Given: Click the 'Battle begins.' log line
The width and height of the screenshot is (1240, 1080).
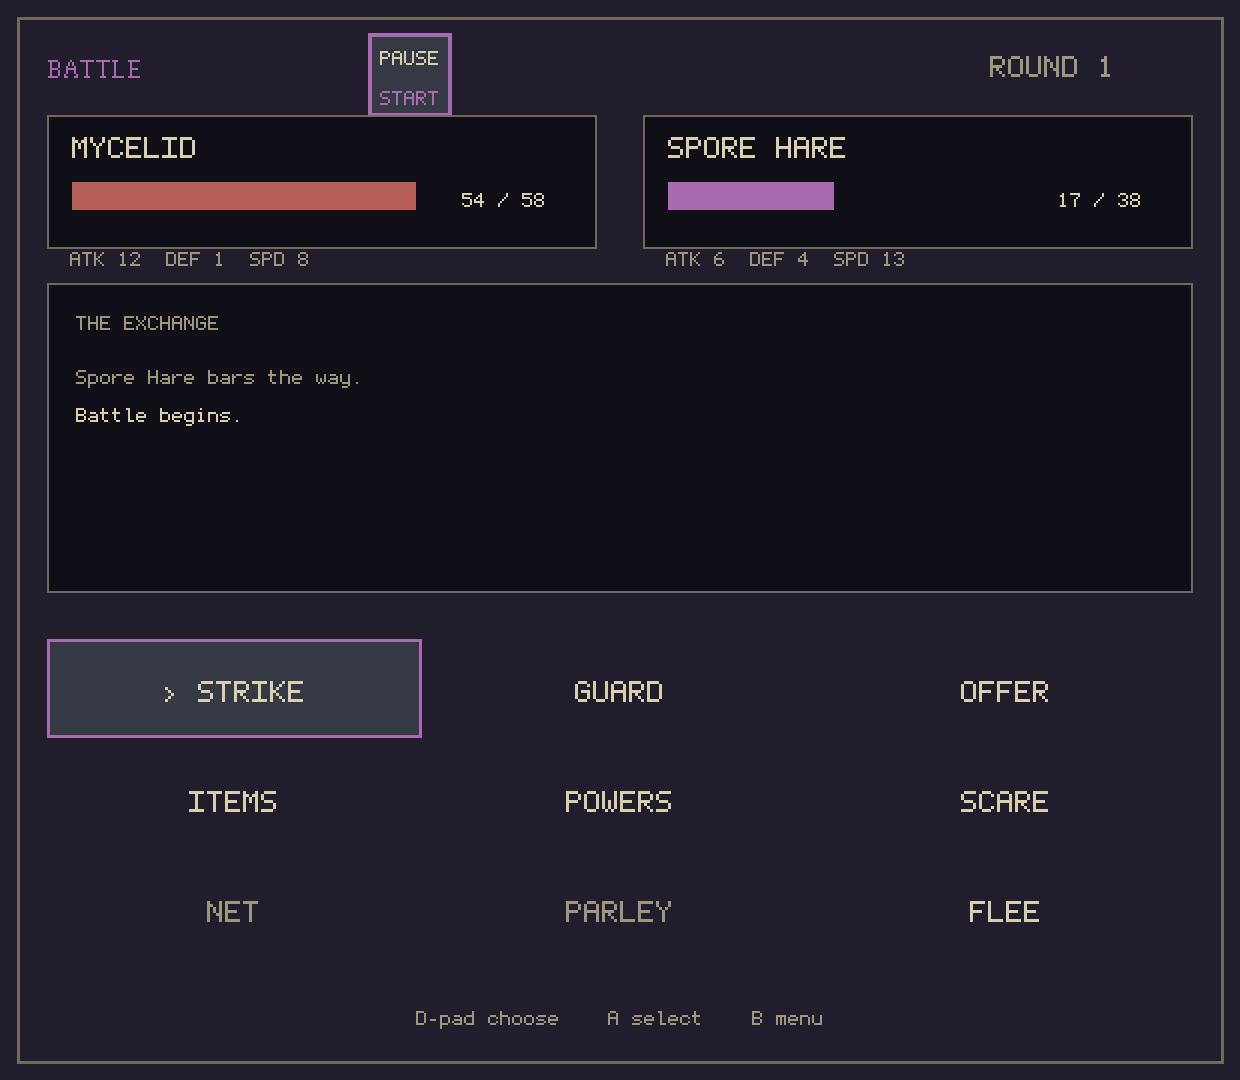Looking at the screenshot, I should [158, 415].
